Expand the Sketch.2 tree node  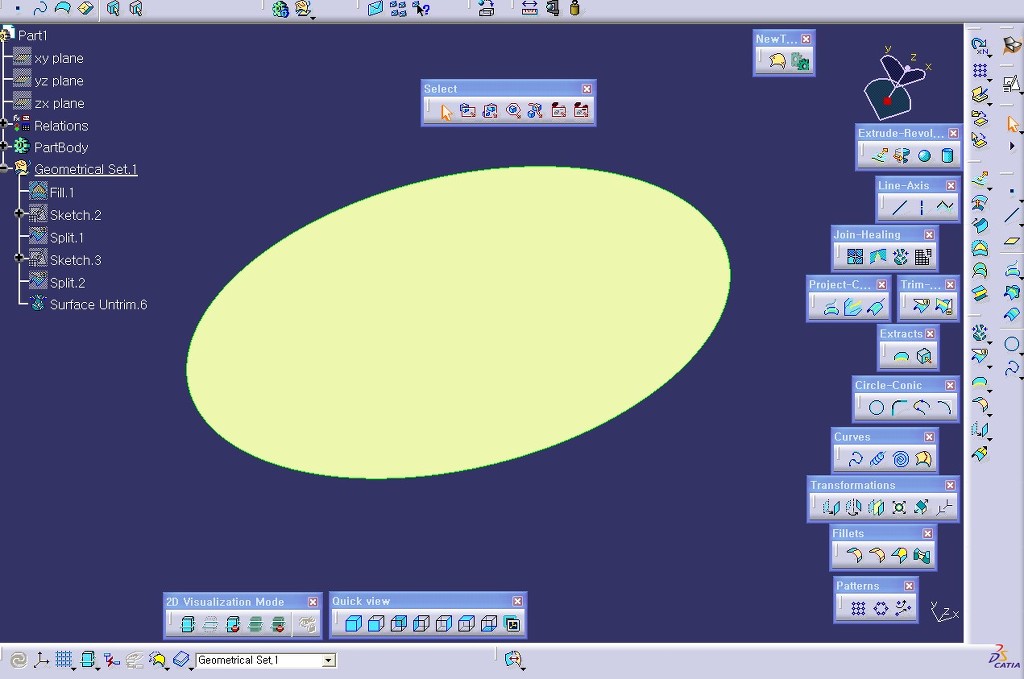pos(20,213)
